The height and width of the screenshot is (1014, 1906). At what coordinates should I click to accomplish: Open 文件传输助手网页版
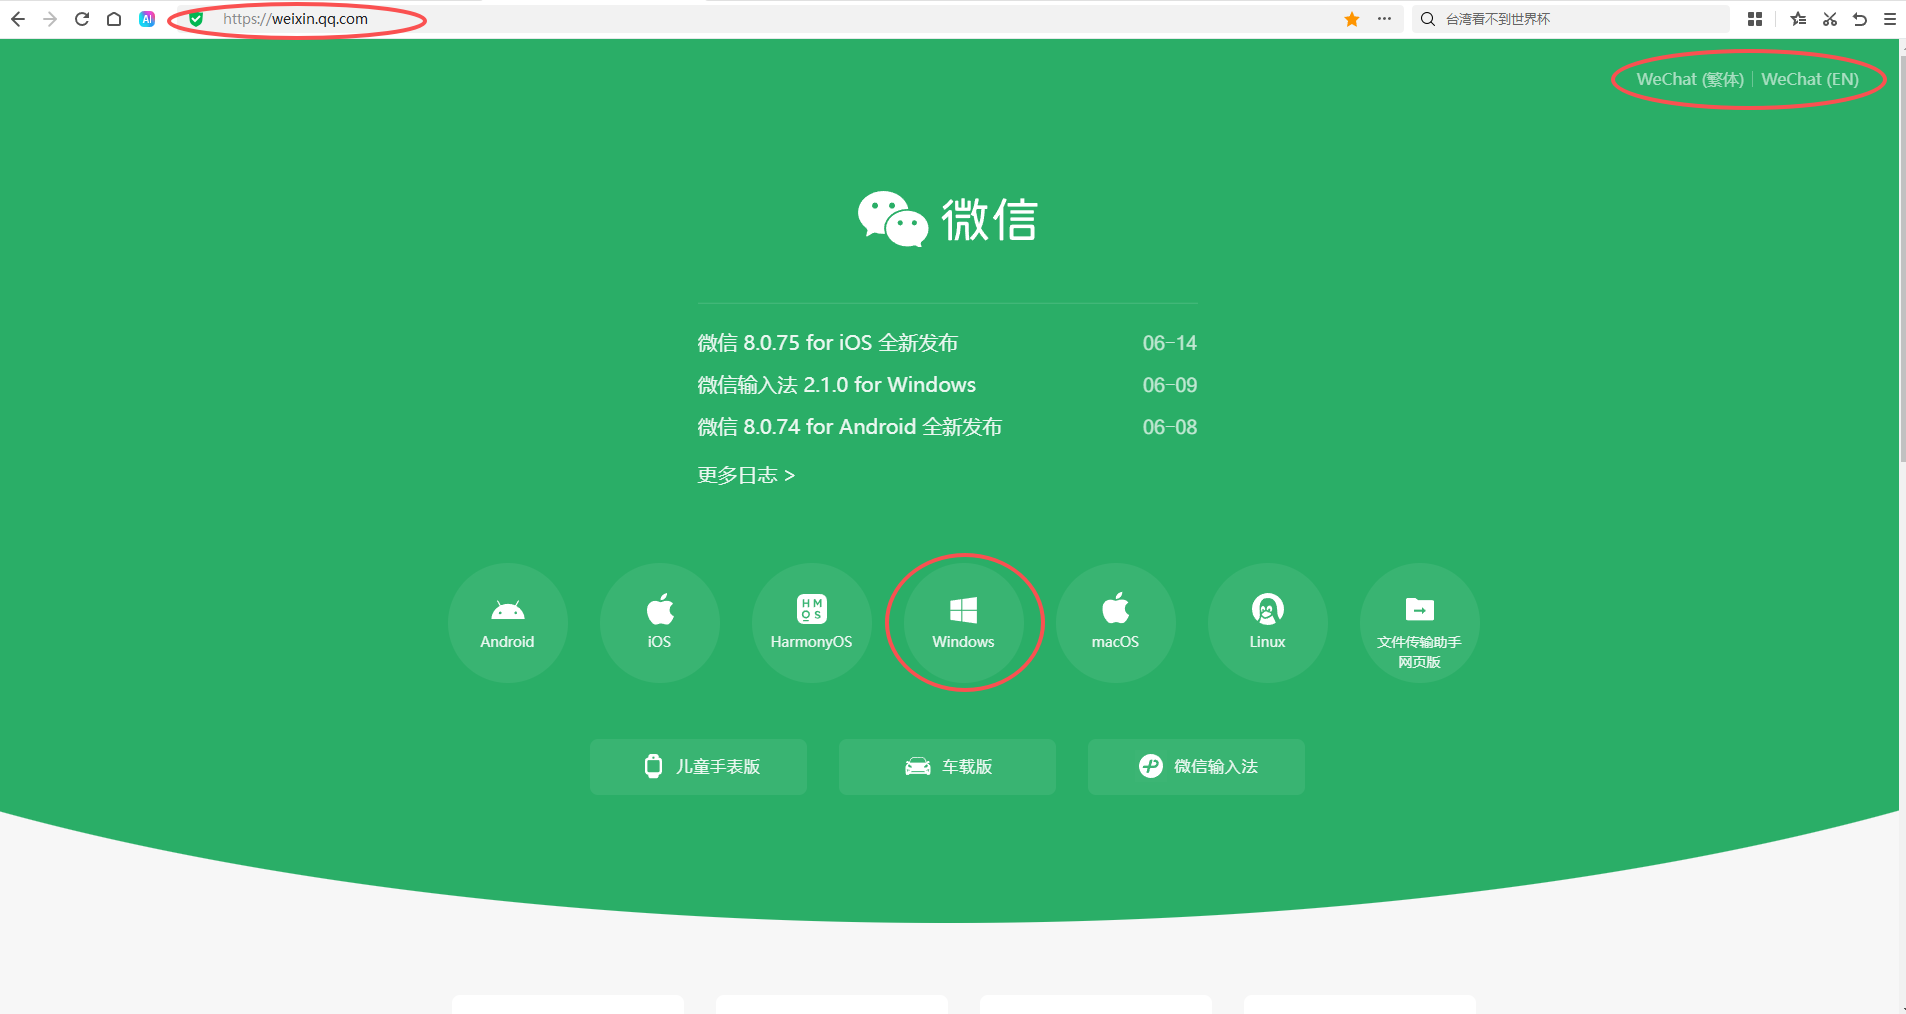point(1420,623)
